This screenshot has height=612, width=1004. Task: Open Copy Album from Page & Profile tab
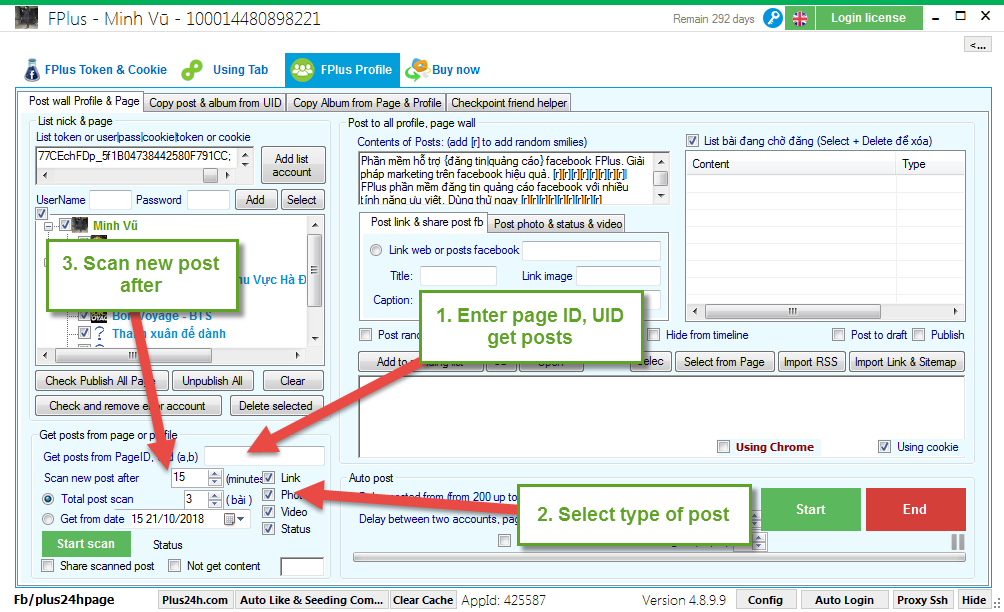367,102
